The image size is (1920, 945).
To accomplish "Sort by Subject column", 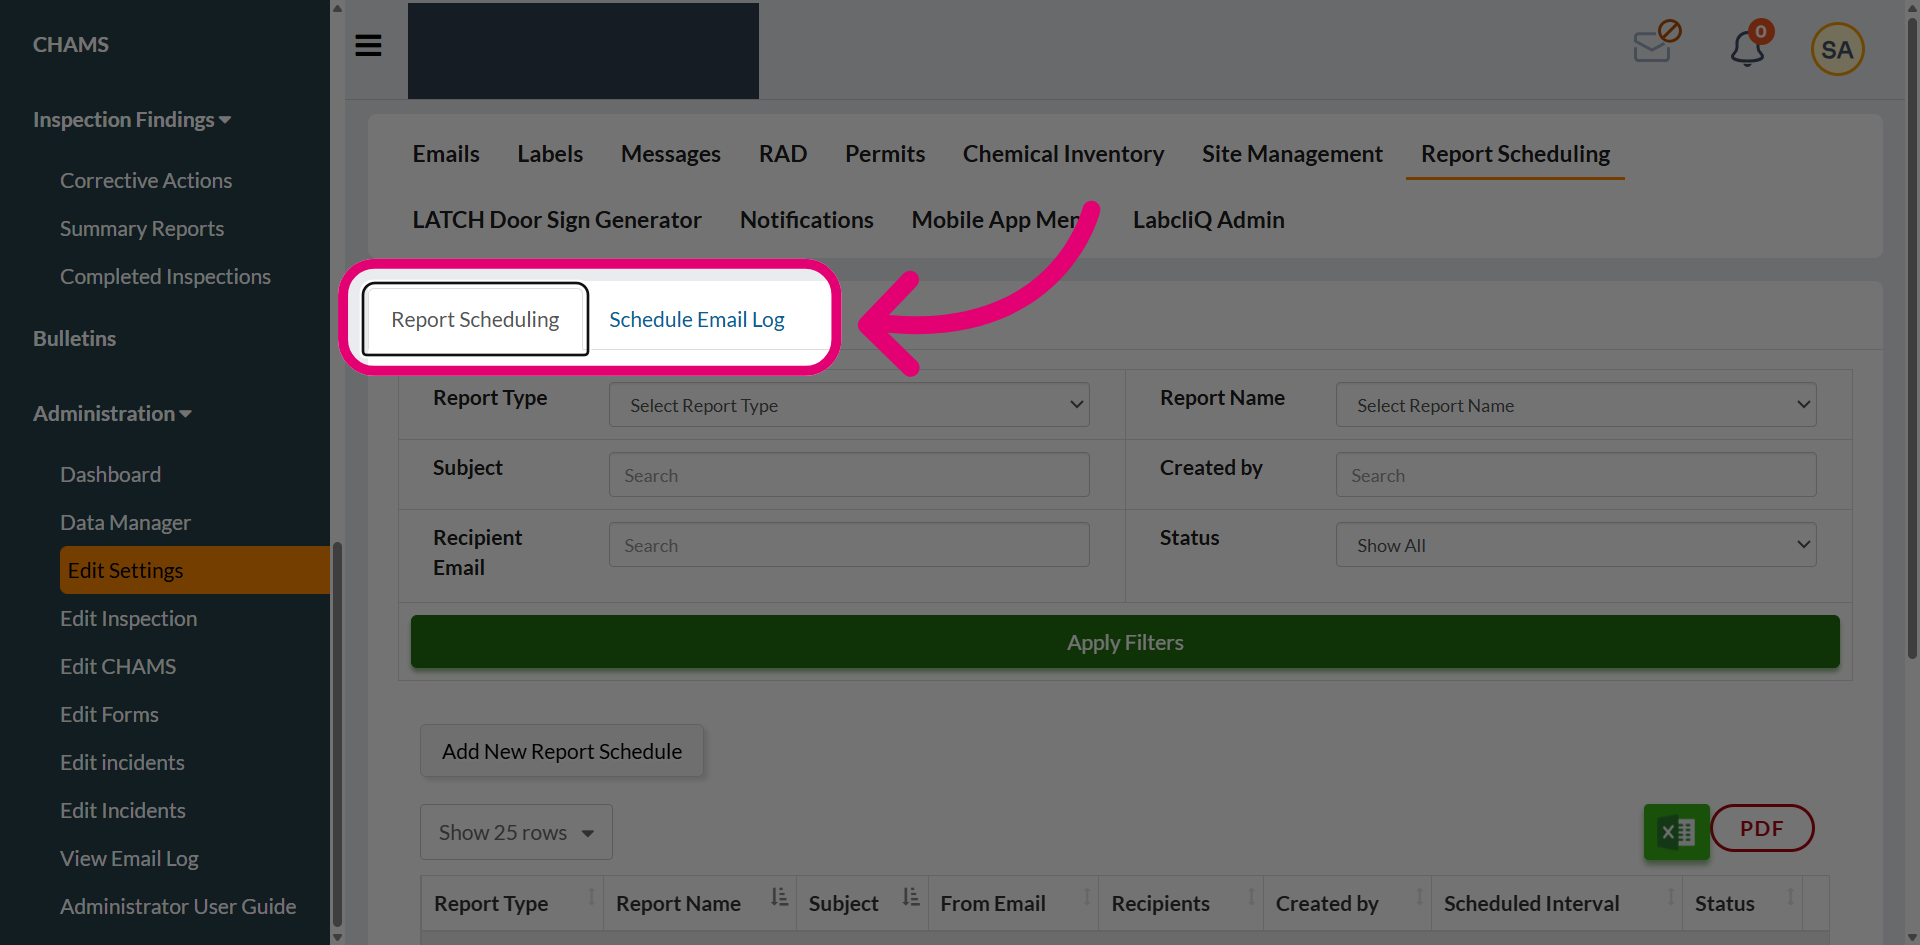I will click(x=862, y=903).
